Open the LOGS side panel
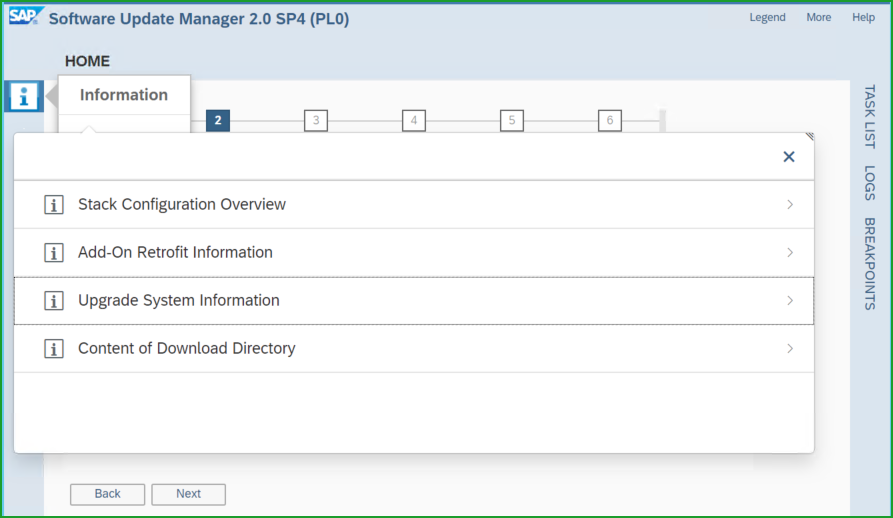Viewport: 893px width, 518px height. (870, 183)
